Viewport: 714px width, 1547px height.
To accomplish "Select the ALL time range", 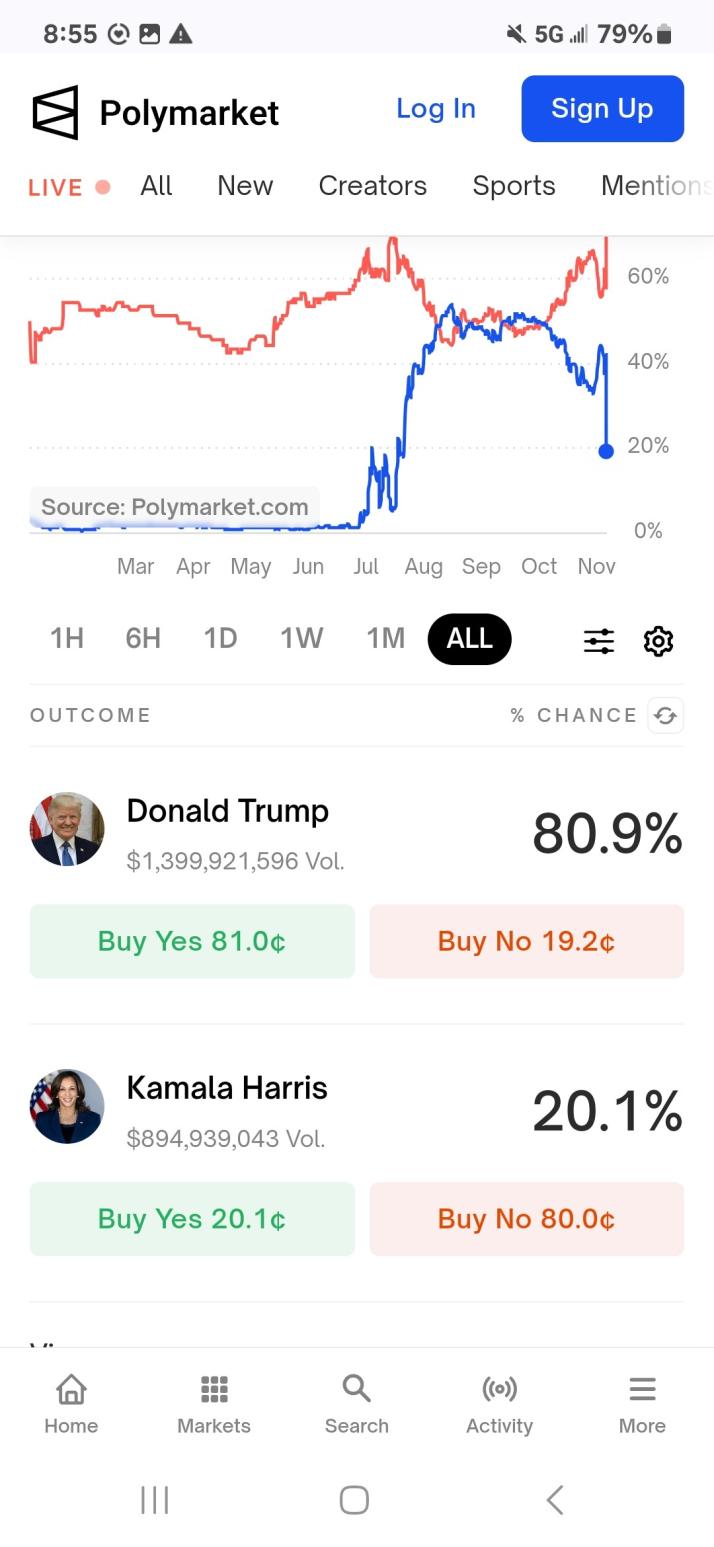I will 469,639.
